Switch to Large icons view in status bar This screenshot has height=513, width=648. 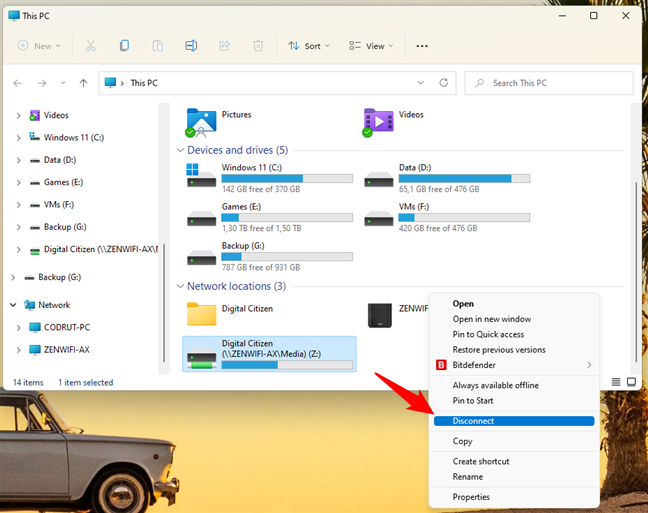point(631,382)
